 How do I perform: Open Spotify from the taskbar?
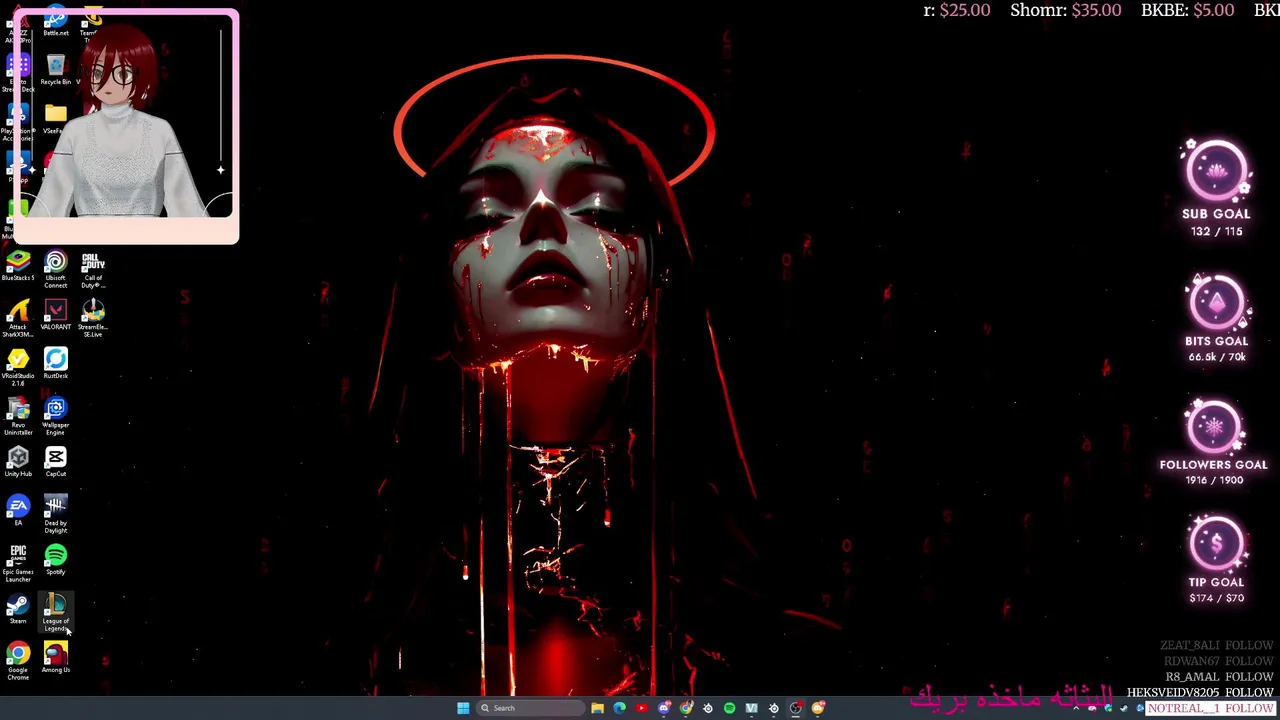coord(729,708)
